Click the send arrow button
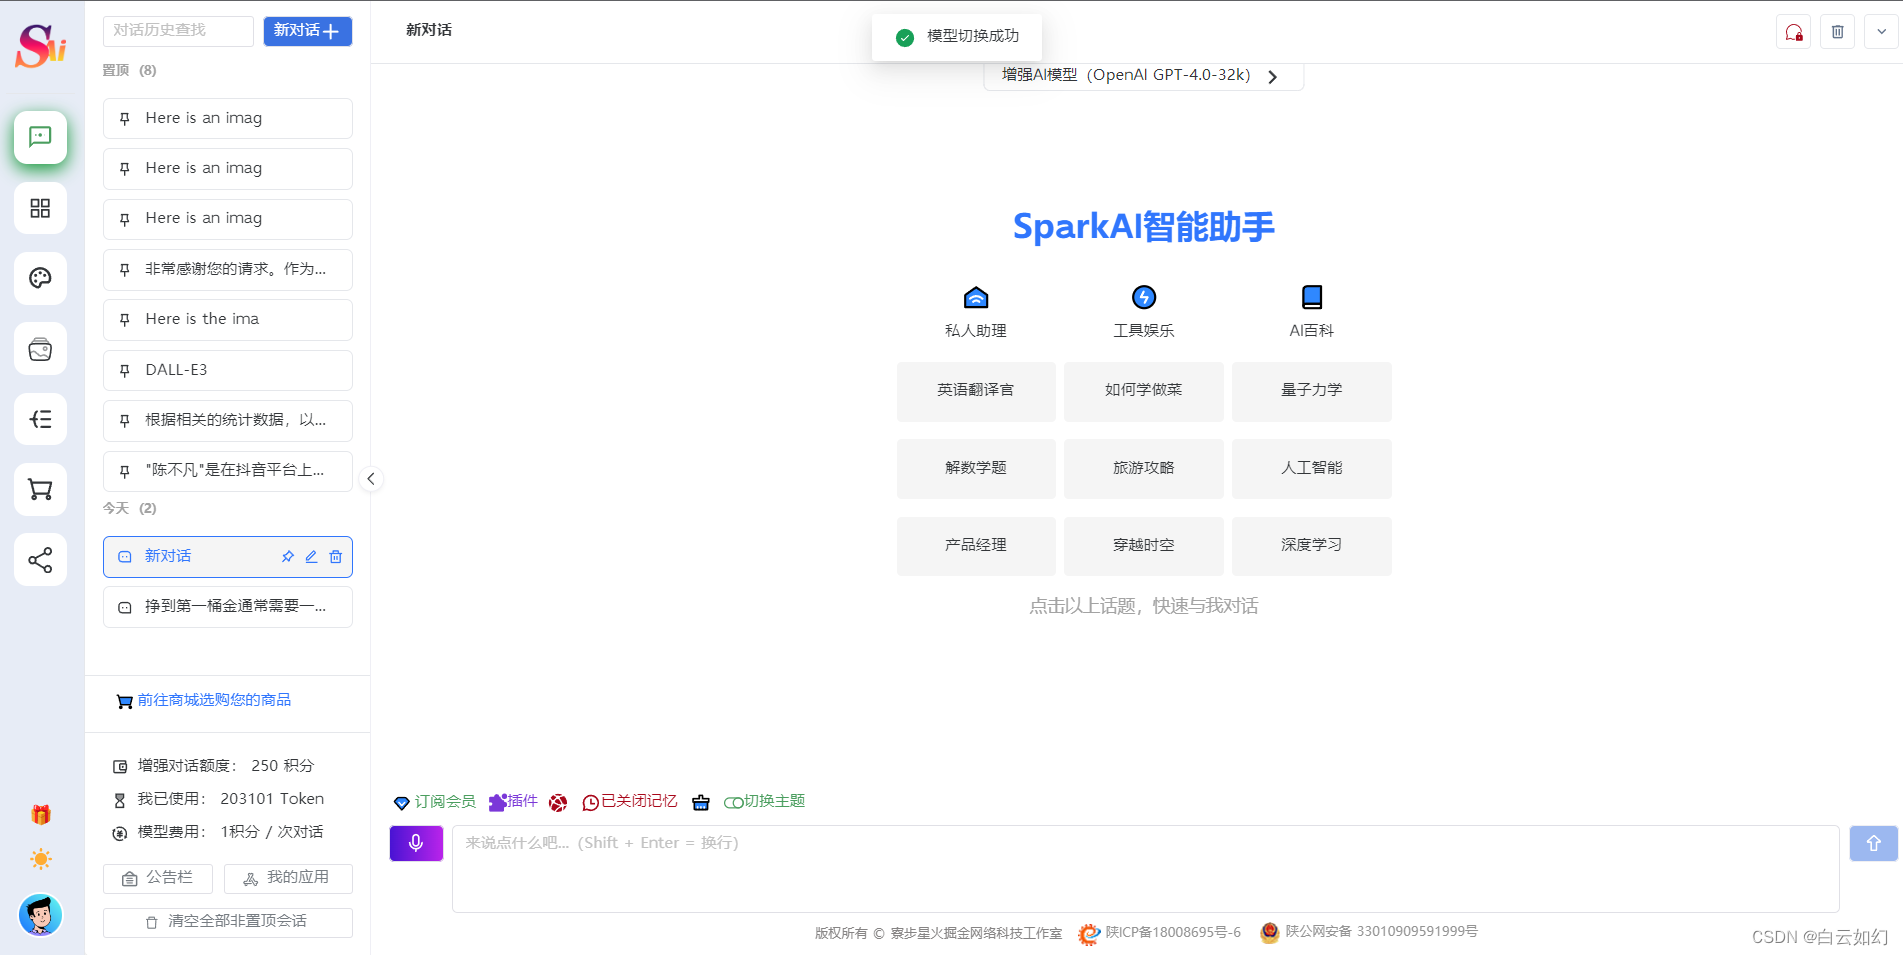 coord(1873,843)
